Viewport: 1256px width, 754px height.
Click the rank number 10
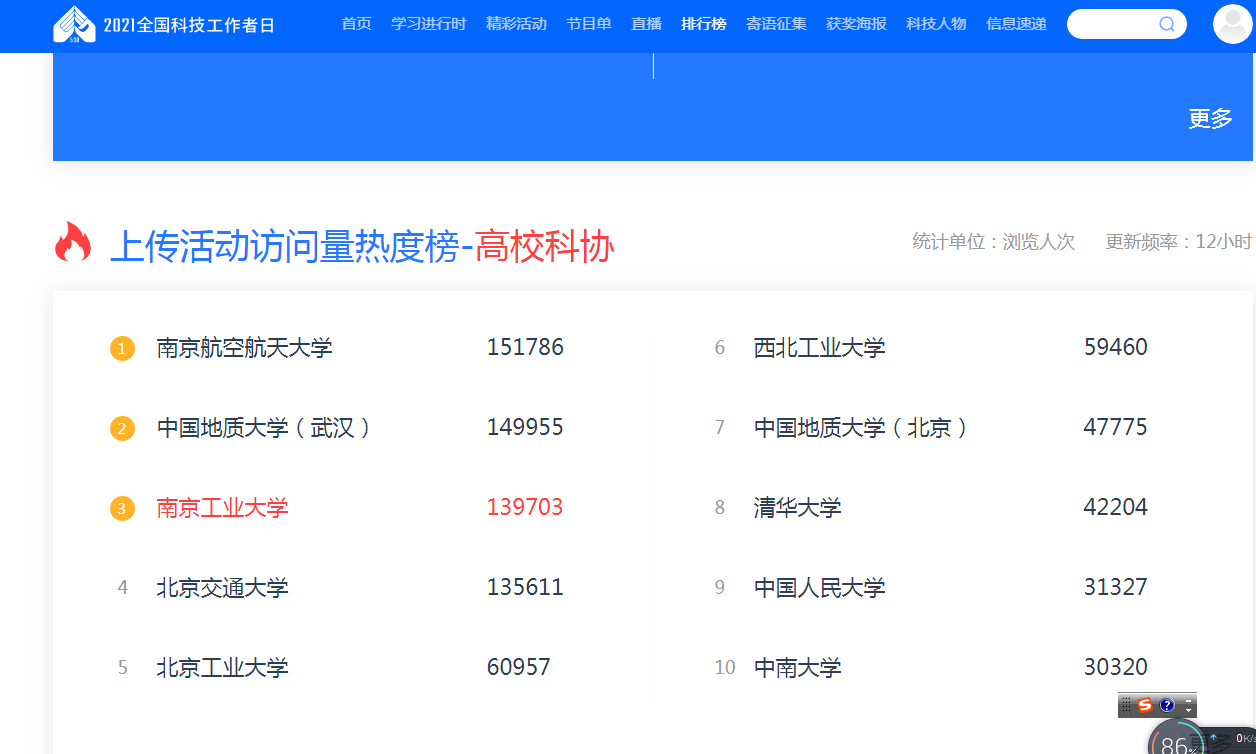725,668
